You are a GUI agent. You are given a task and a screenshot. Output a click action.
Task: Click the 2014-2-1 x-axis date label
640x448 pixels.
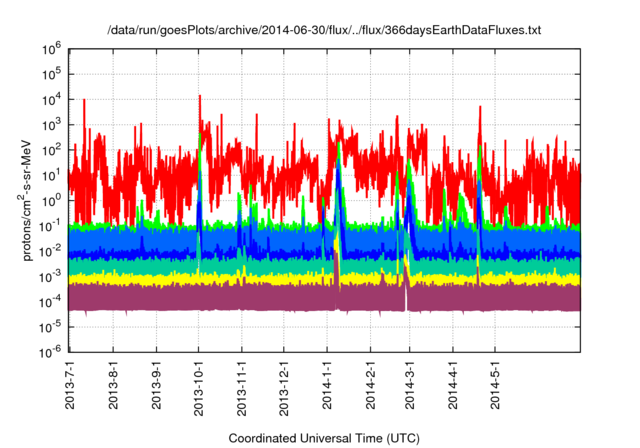tap(370, 385)
